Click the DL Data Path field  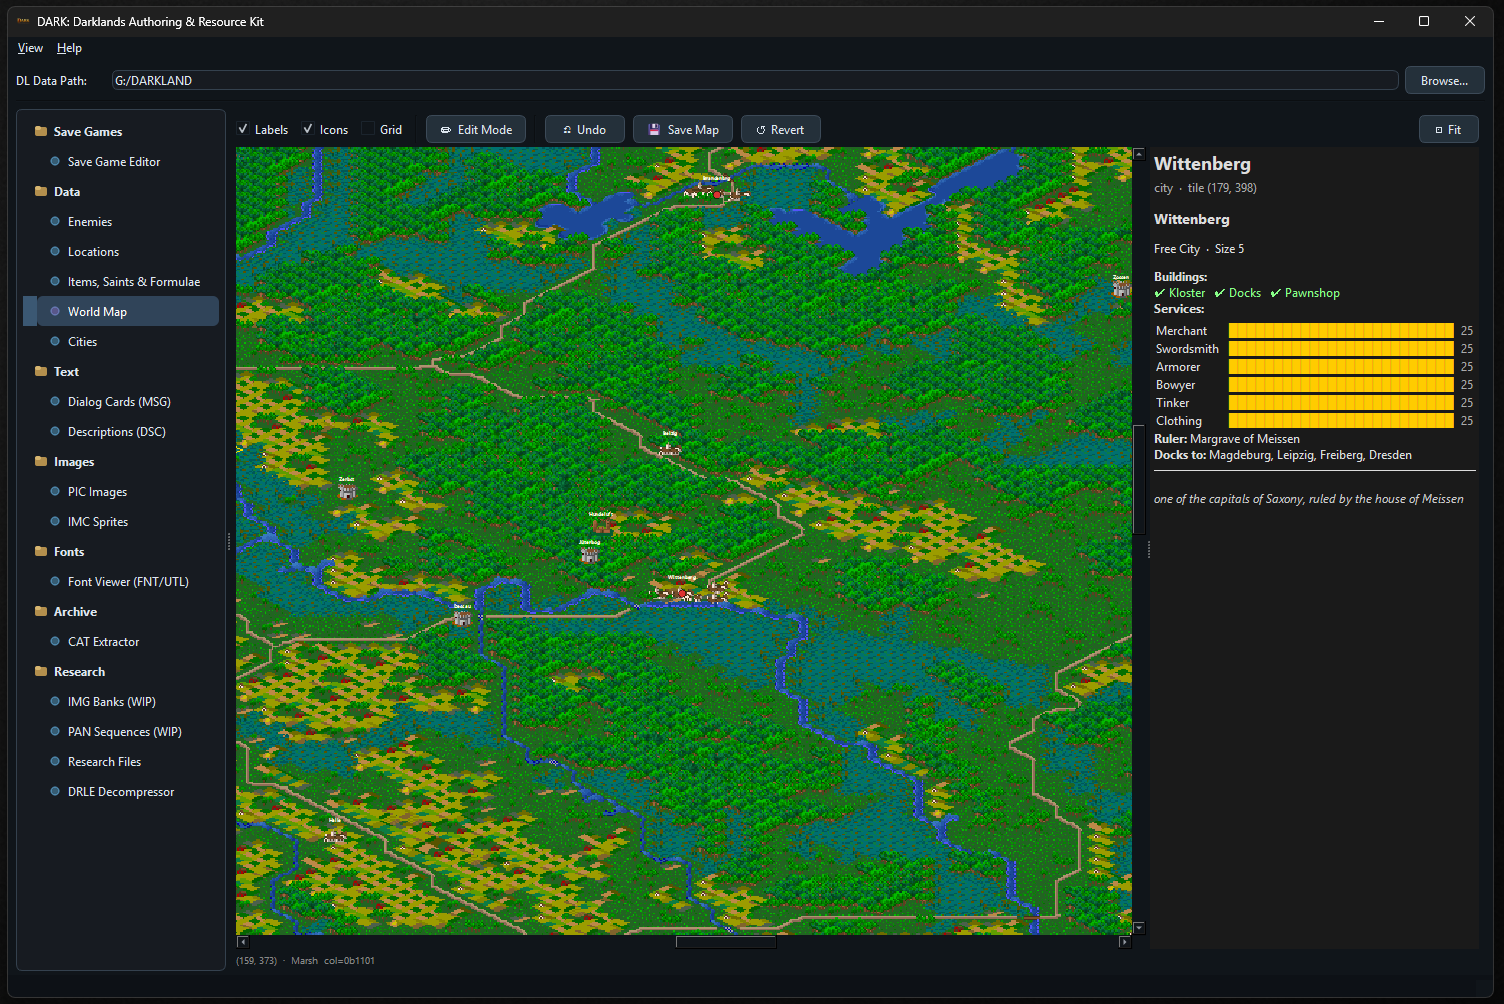point(755,80)
